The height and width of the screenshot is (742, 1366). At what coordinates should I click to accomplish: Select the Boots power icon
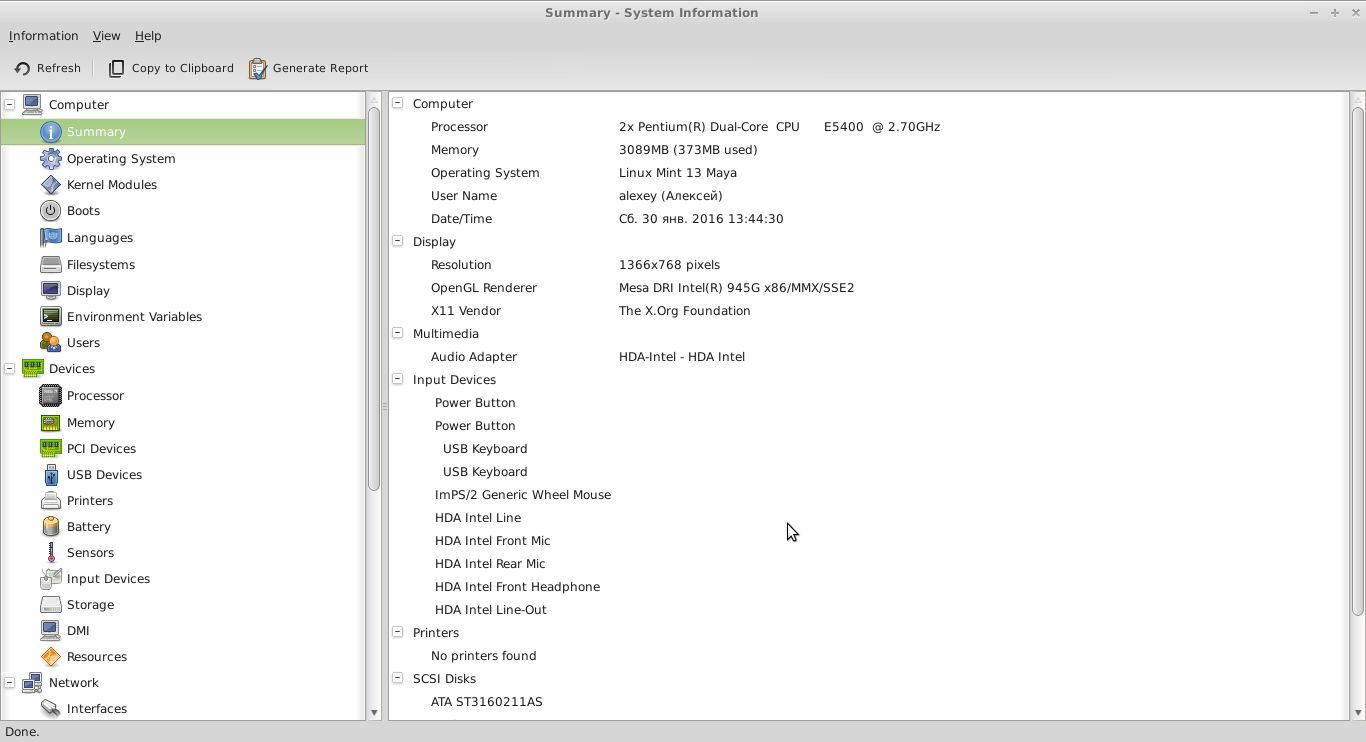tap(50, 211)
